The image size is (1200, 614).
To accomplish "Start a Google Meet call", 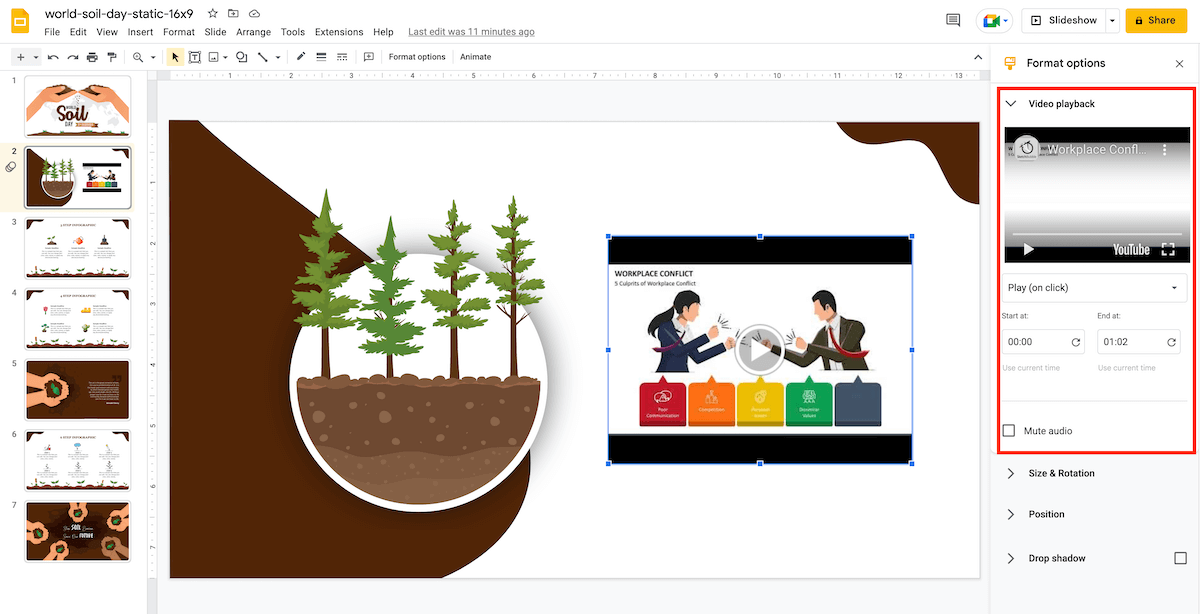I will [x=994, y=20].
